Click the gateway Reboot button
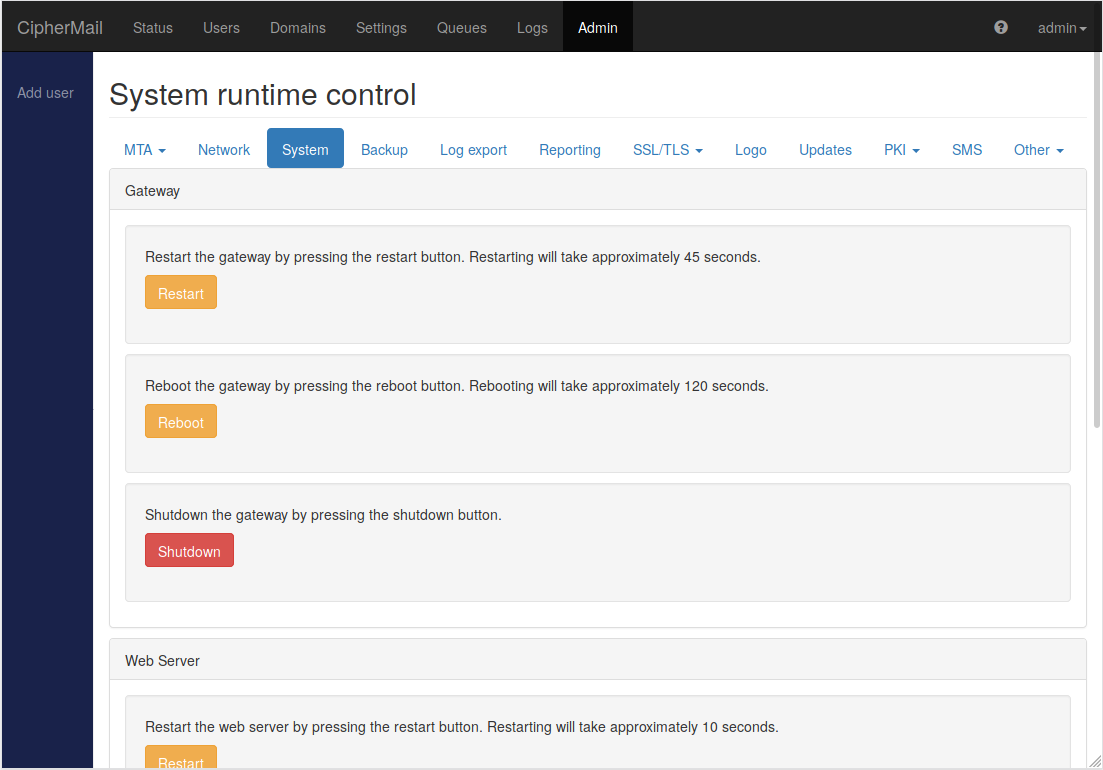This screenshot has height=770, width=1103. (x=181, y=421)
